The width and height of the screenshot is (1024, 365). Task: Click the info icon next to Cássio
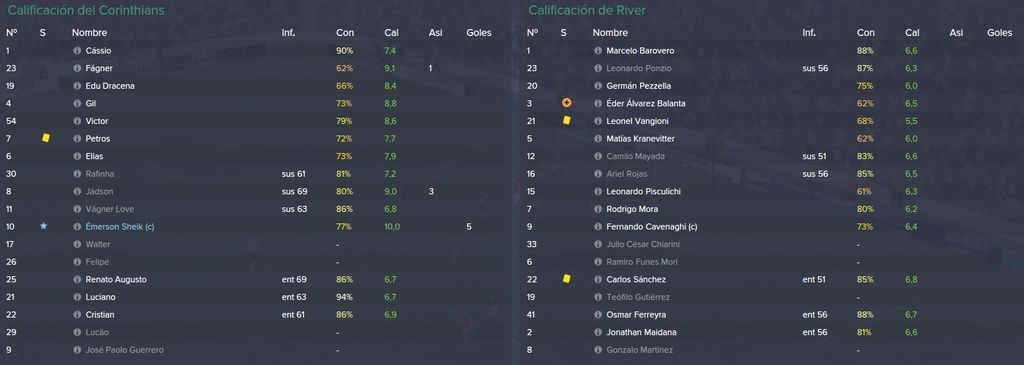click(77, 50)
